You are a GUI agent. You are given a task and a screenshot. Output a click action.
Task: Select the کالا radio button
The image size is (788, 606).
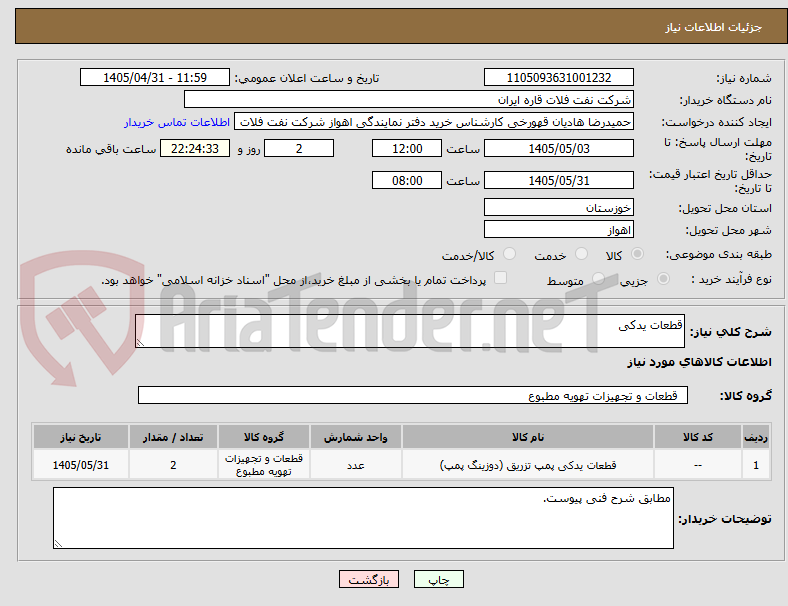coord(637,254)
